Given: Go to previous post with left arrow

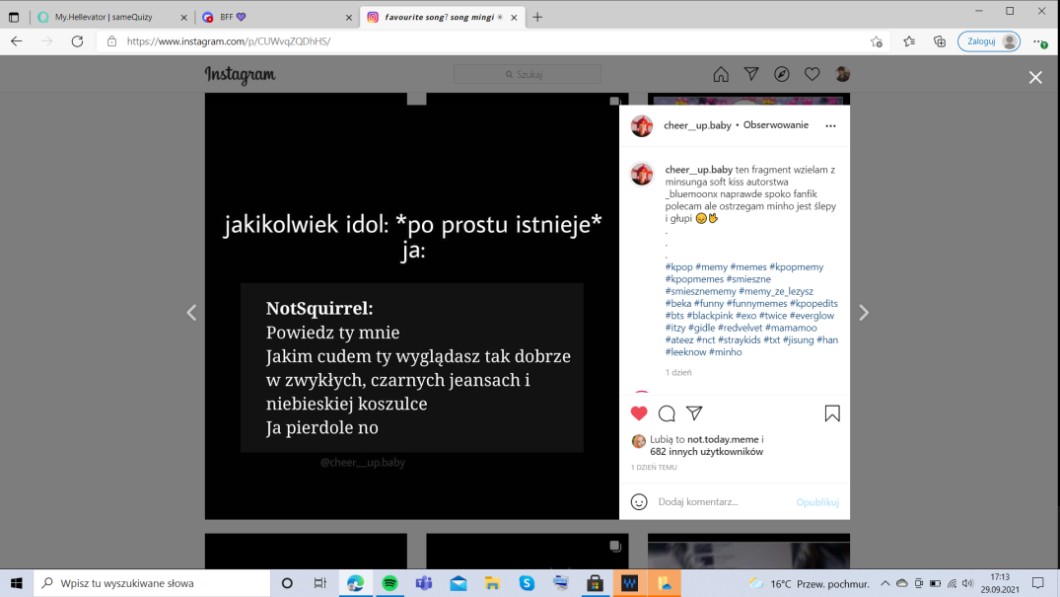Looking at the screenshot, I should pos(191,313).
